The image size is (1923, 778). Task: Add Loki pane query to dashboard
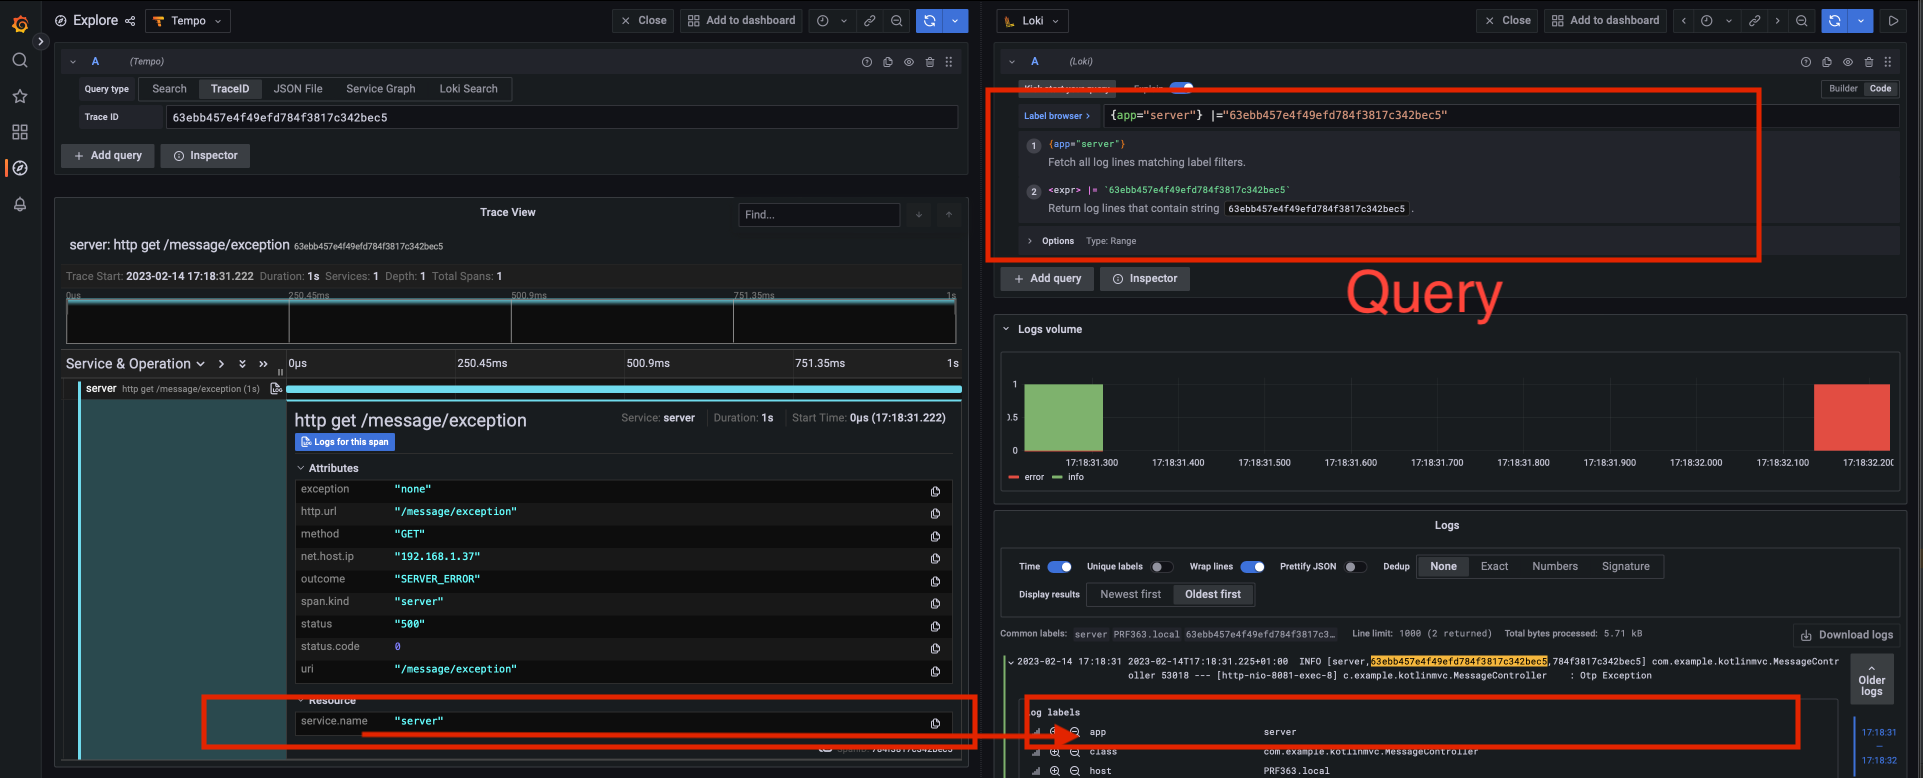click(x=1605, y=20)
